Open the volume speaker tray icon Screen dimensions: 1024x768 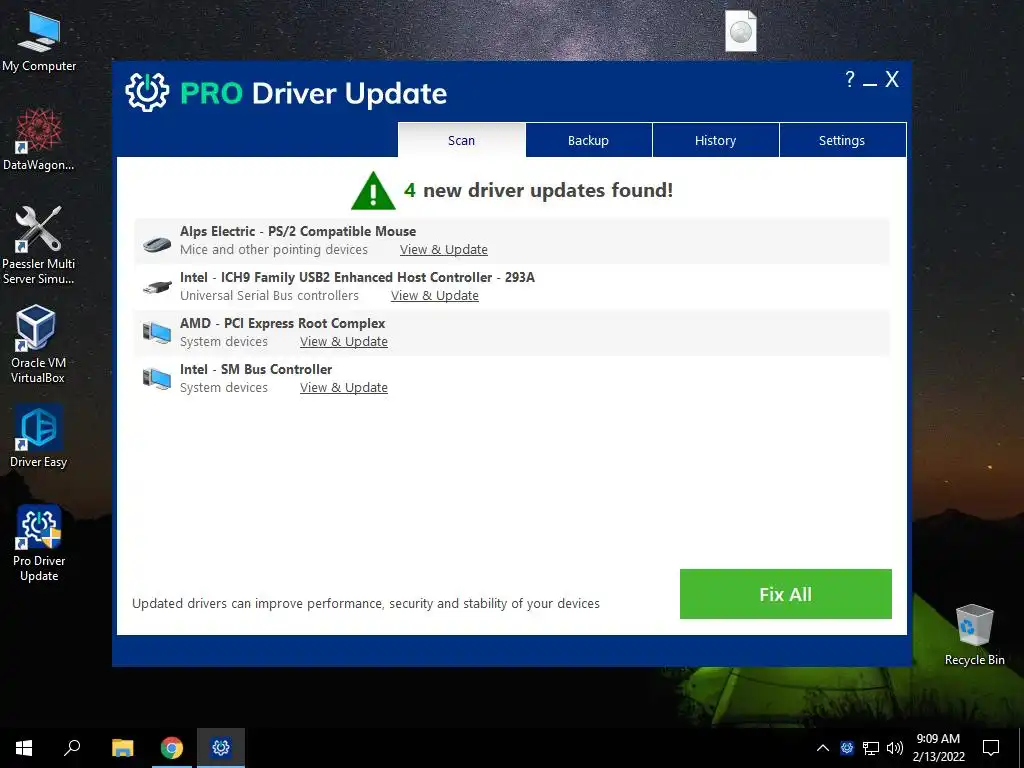click(895, 748)
